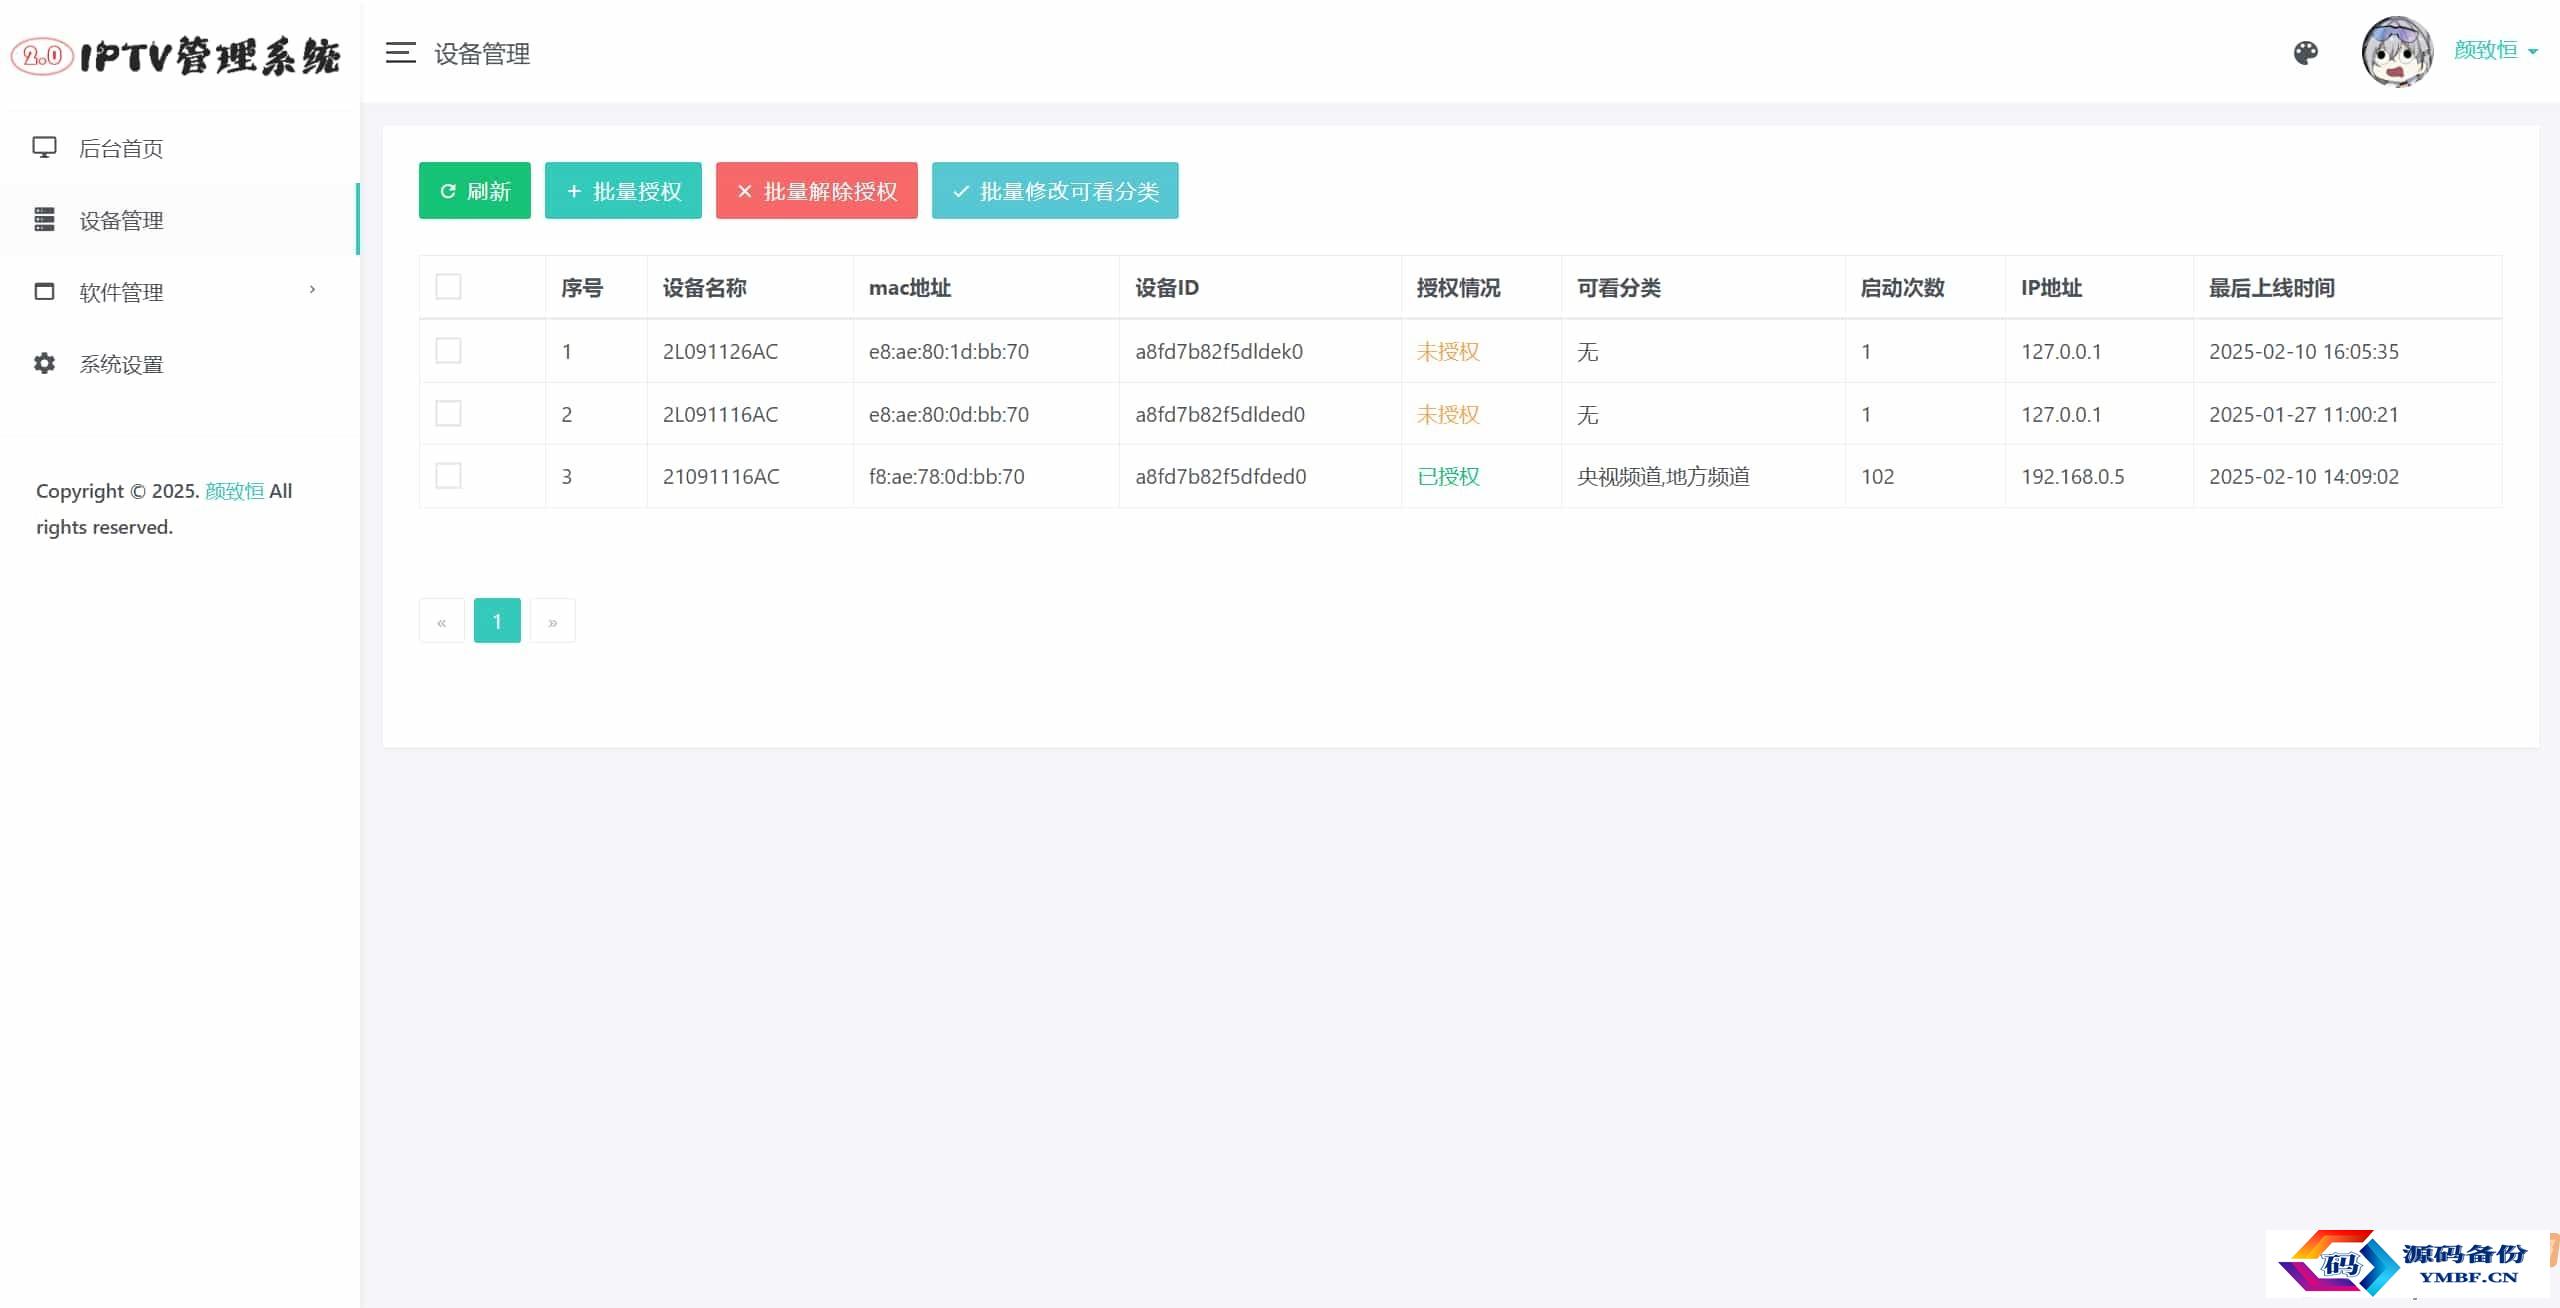This screenshot has height=1308, width=2560.
Task: Click device name 2L091116AC
Action: click(x=720, y=415)
